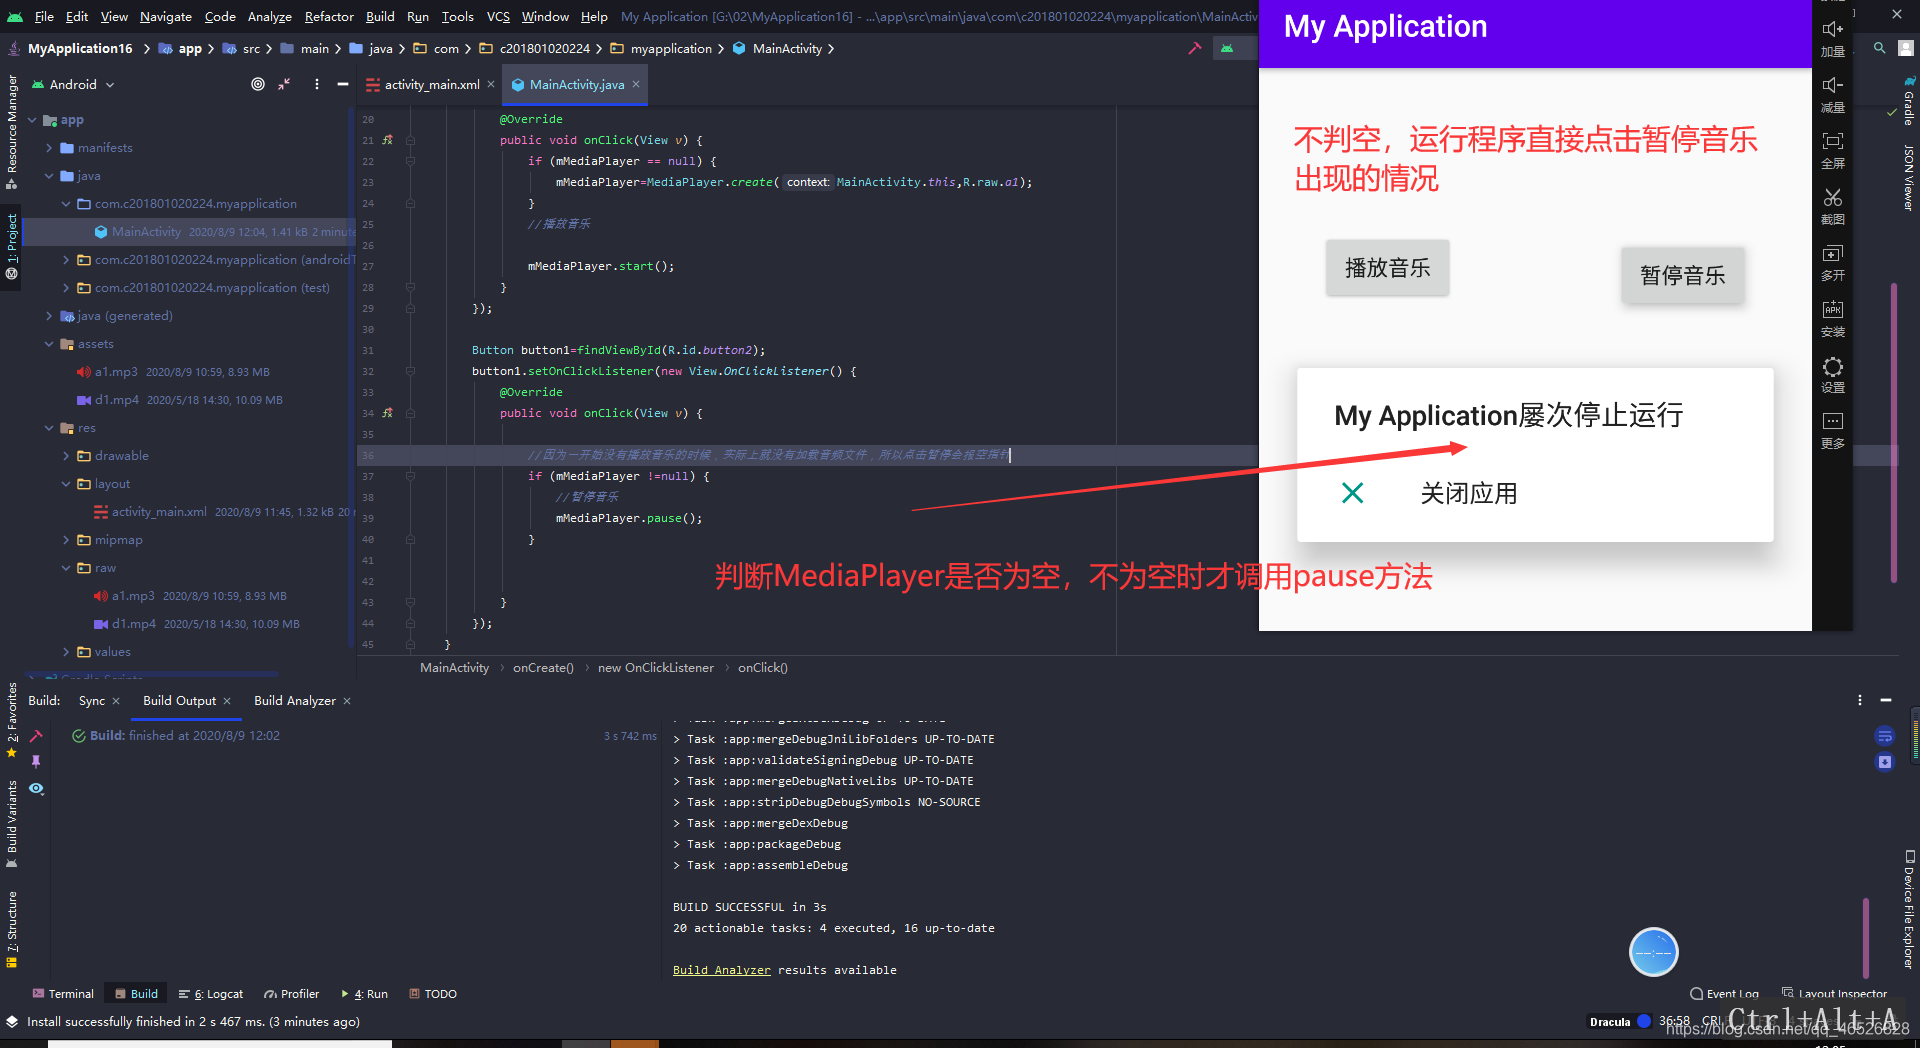Toggle the Resource Manager side panel
This screenshot has height=1048, width=1920.
[12, 132]
